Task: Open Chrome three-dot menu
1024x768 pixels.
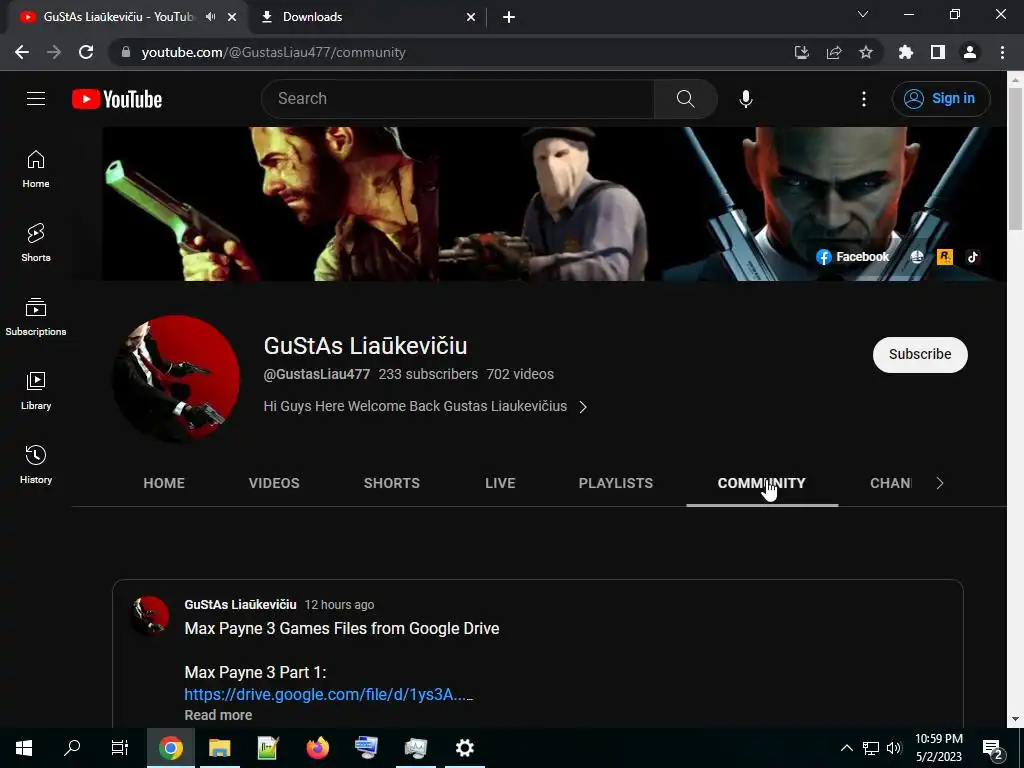Action: pos(1002,52)
